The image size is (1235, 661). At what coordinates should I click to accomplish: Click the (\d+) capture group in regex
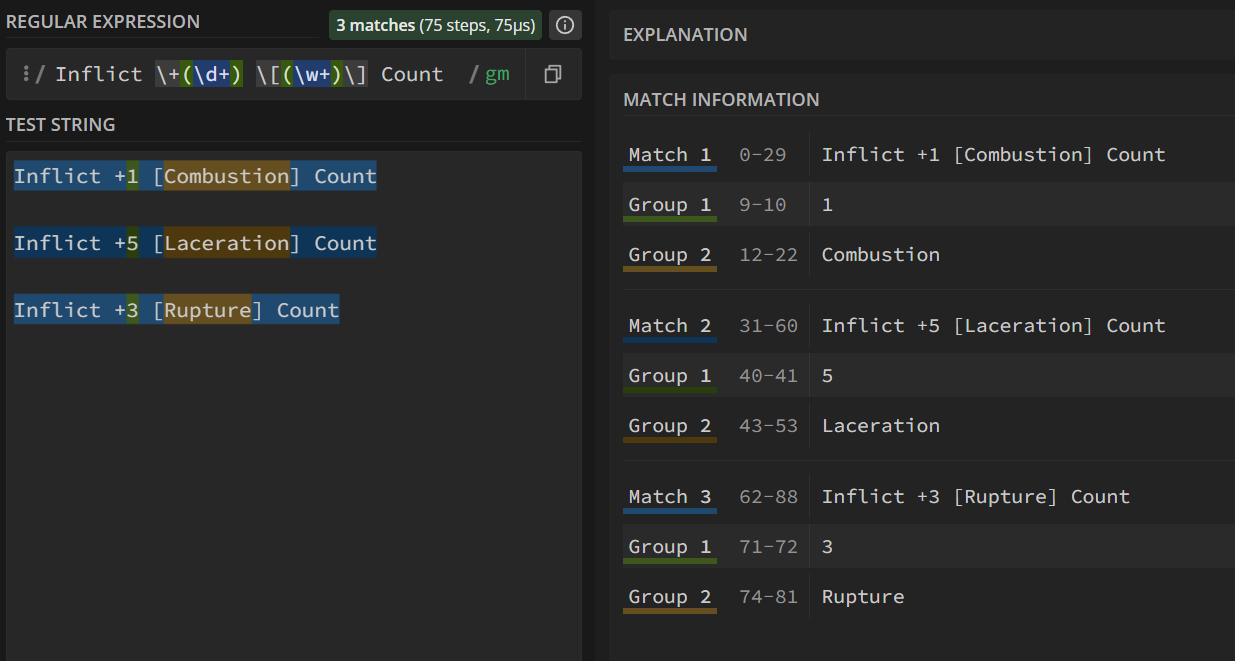point(212,74)
